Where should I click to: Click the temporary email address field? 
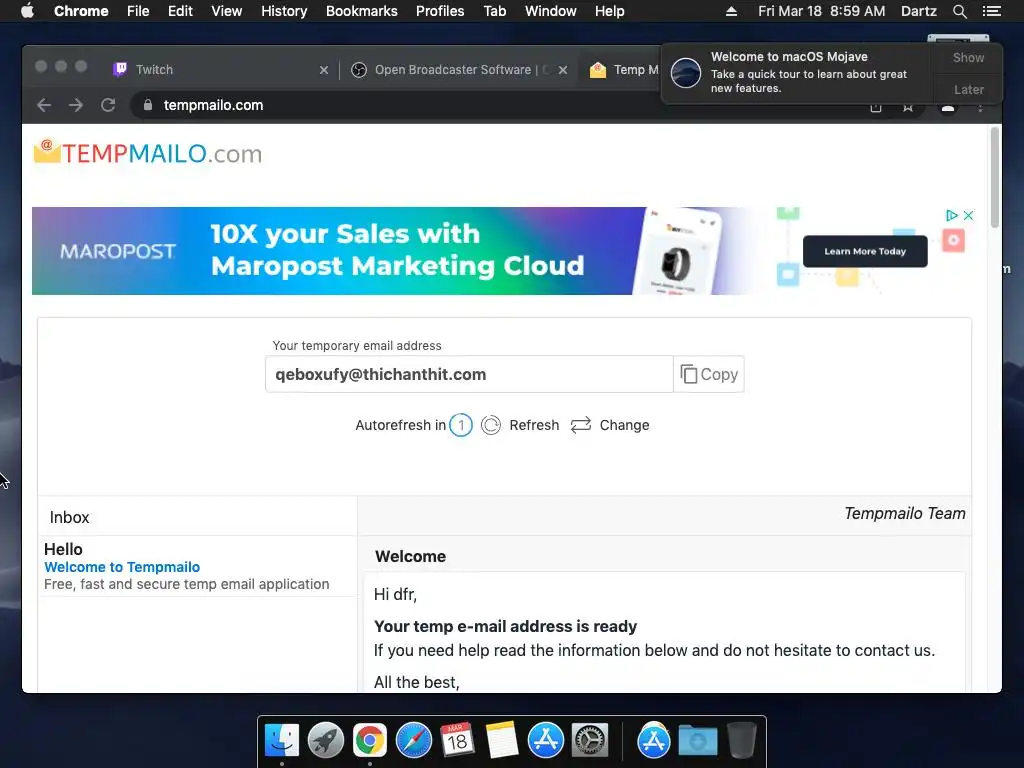click(x=469, y=374)
